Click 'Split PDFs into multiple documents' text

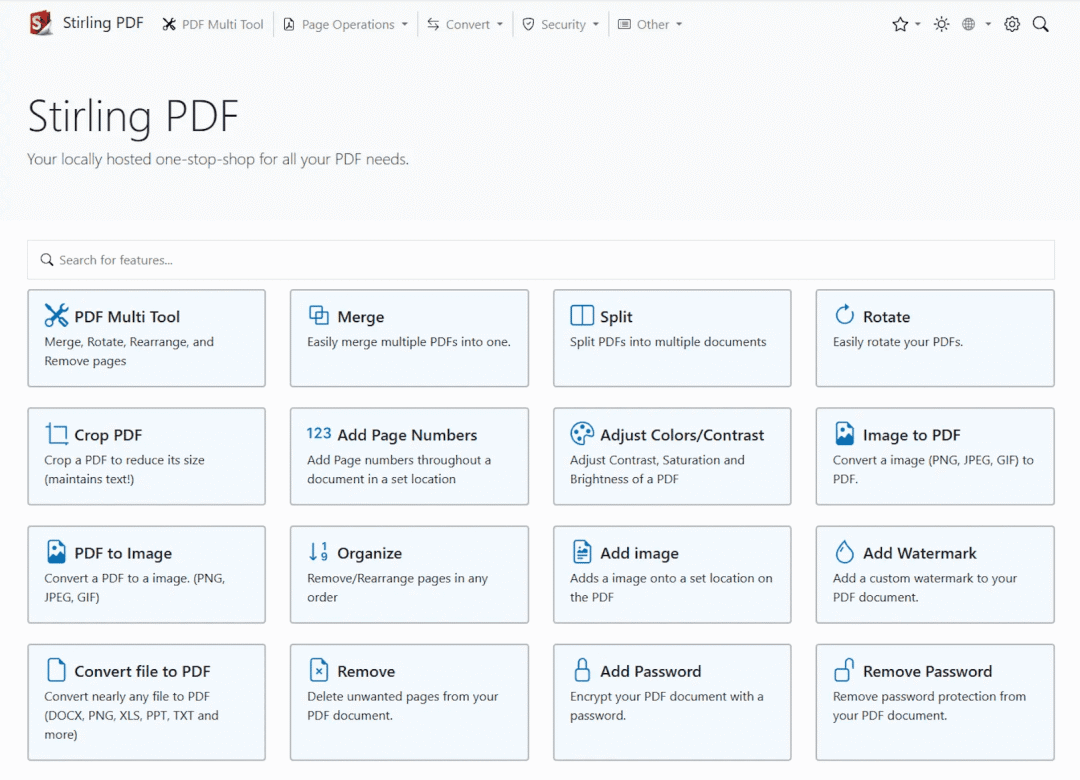668,342
